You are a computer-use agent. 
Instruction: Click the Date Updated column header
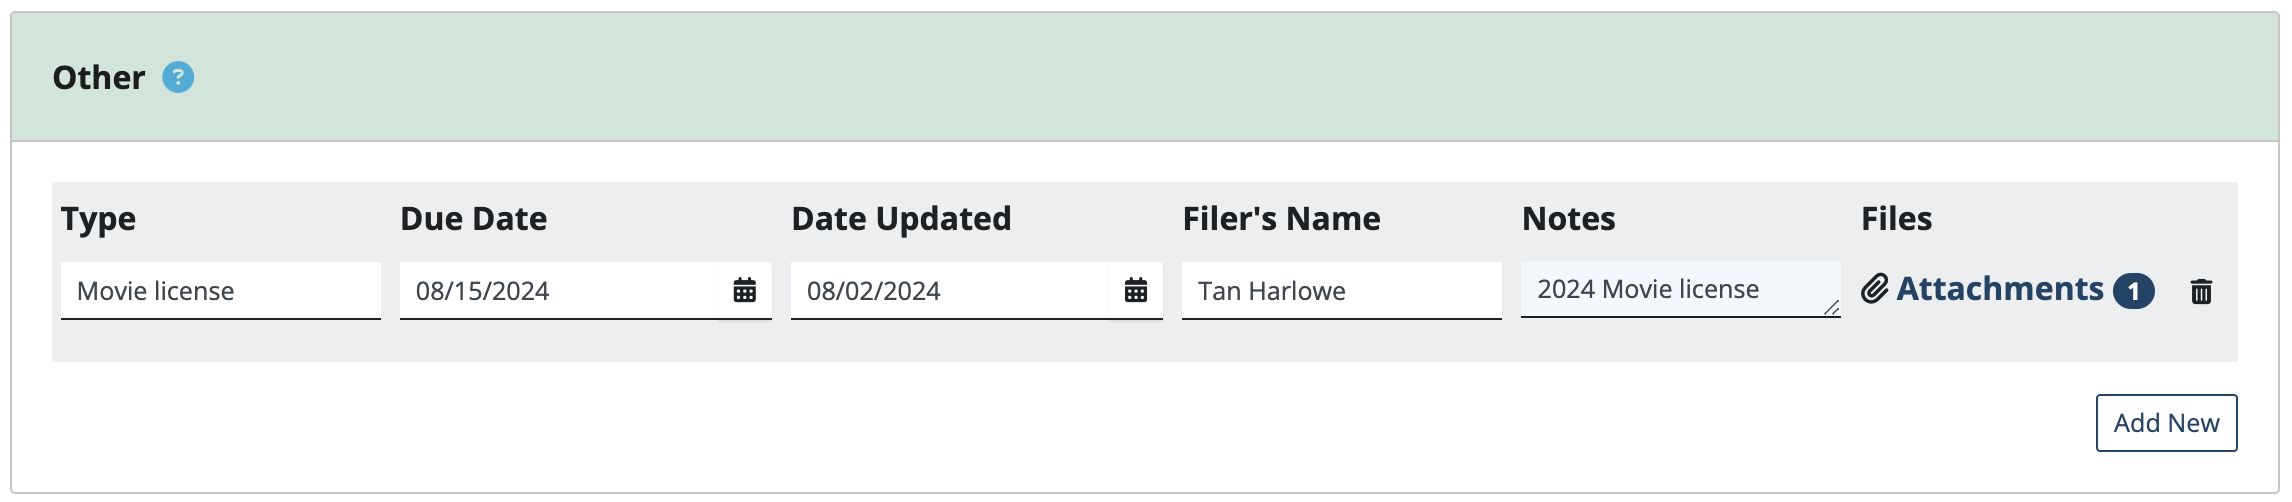(x=901, y=219)
